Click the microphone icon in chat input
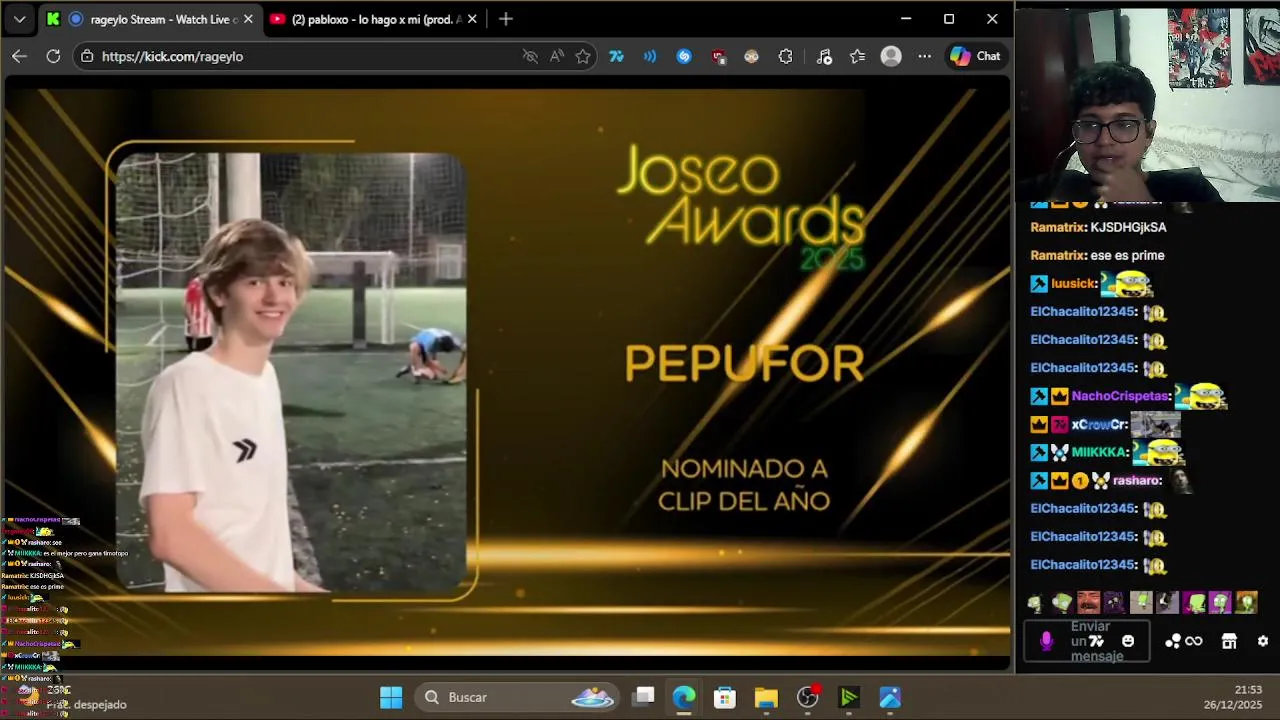Viewport: 1280px width, 720px height. pos(1046,641)
